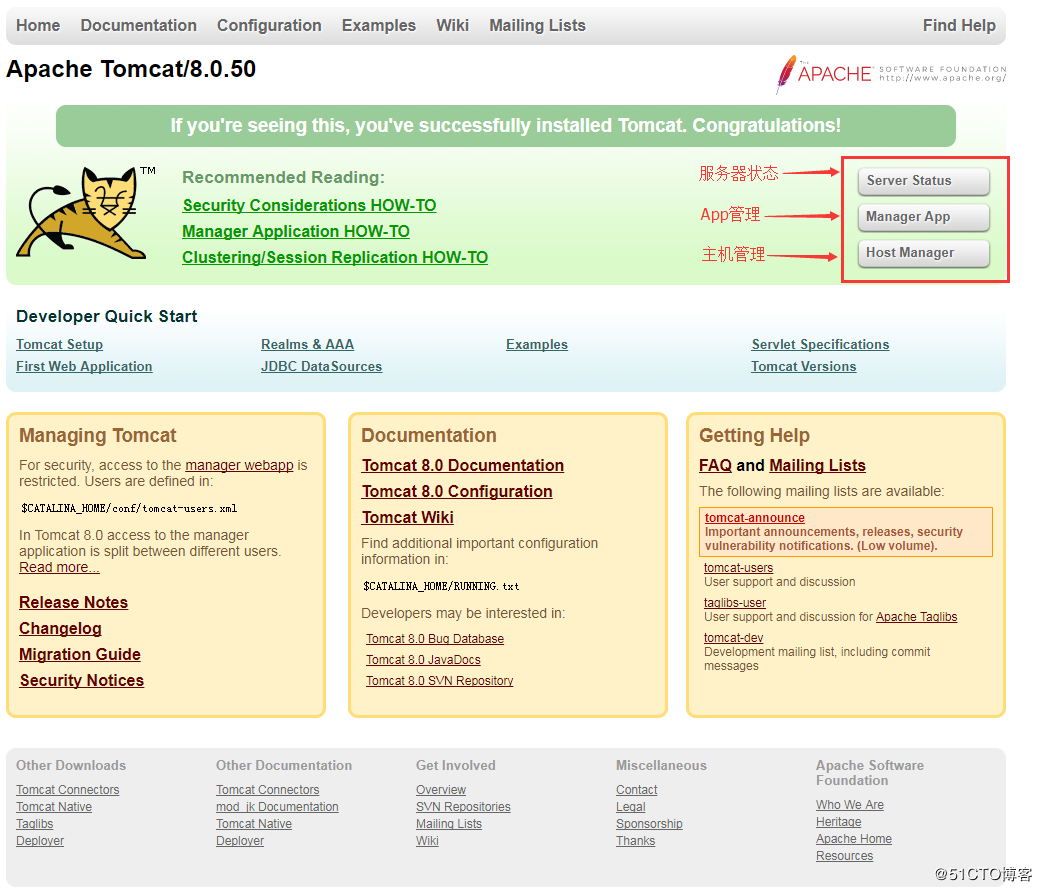Open the Security Notices link
The image size is (1042, 891).
click(x=82, y=680)
